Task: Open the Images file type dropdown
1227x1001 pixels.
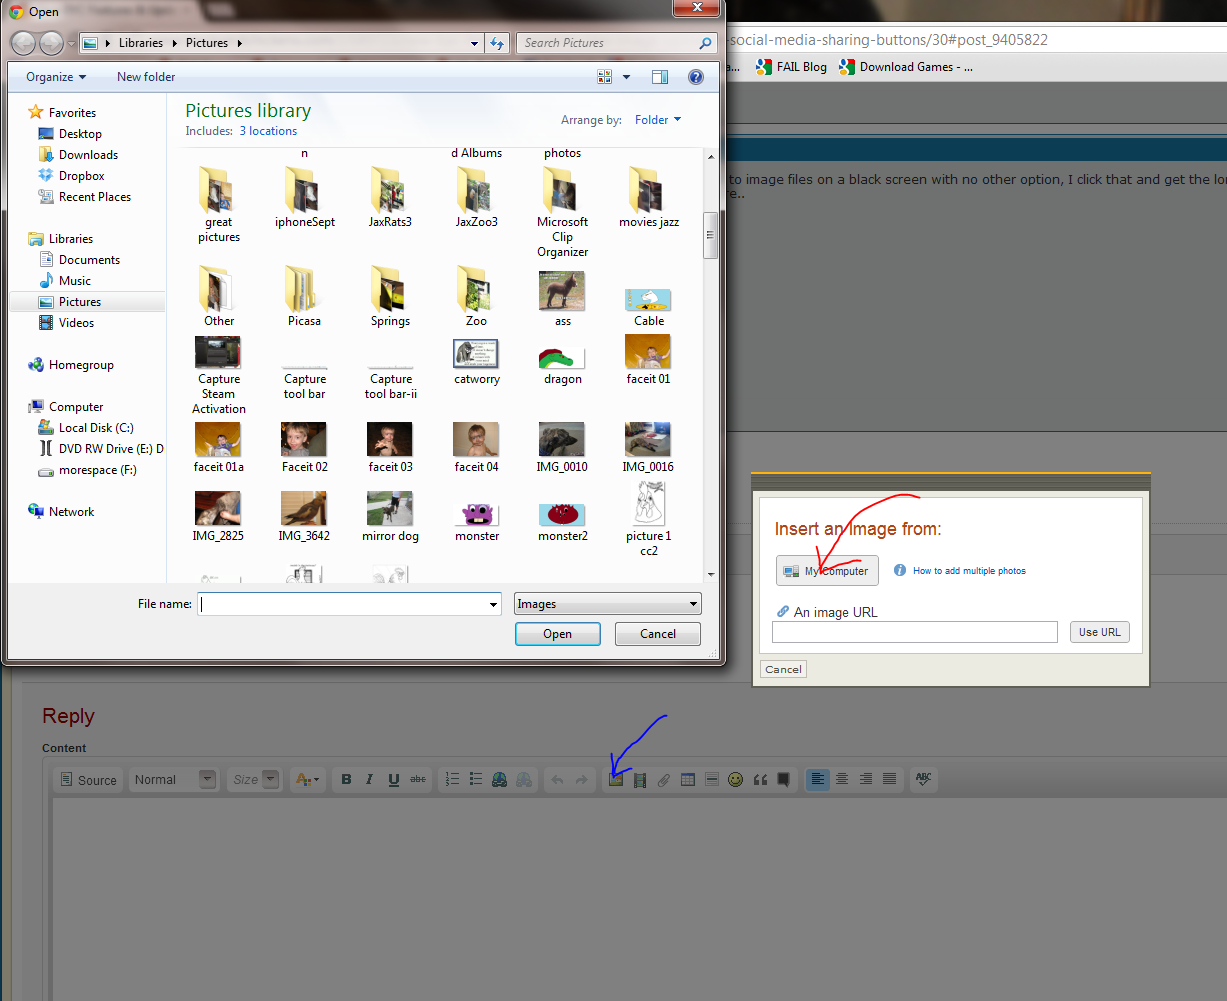Action: (x=607, y=604)
